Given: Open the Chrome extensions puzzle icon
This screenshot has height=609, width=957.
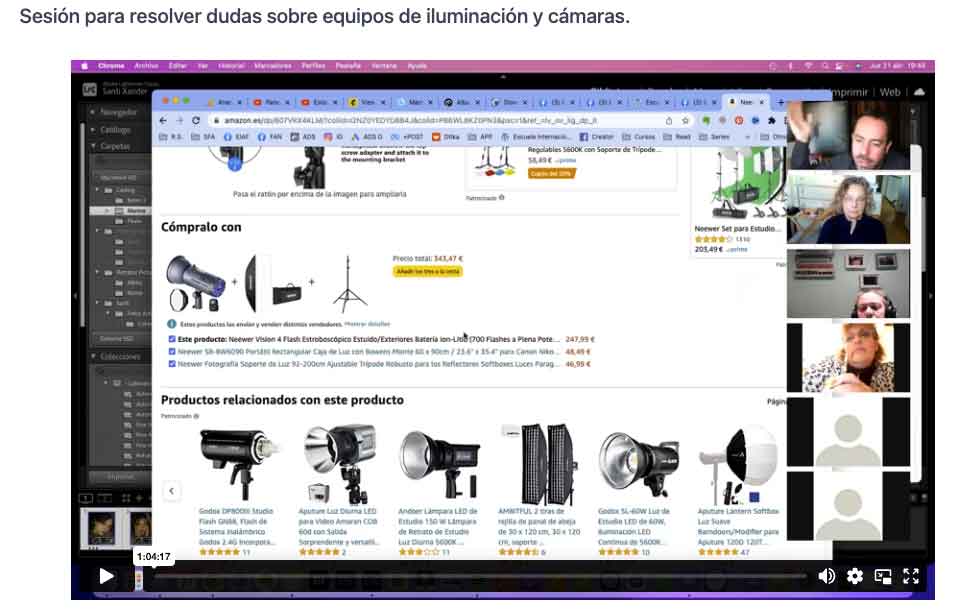Looking at the screenshot, I should tap(771, 120).
